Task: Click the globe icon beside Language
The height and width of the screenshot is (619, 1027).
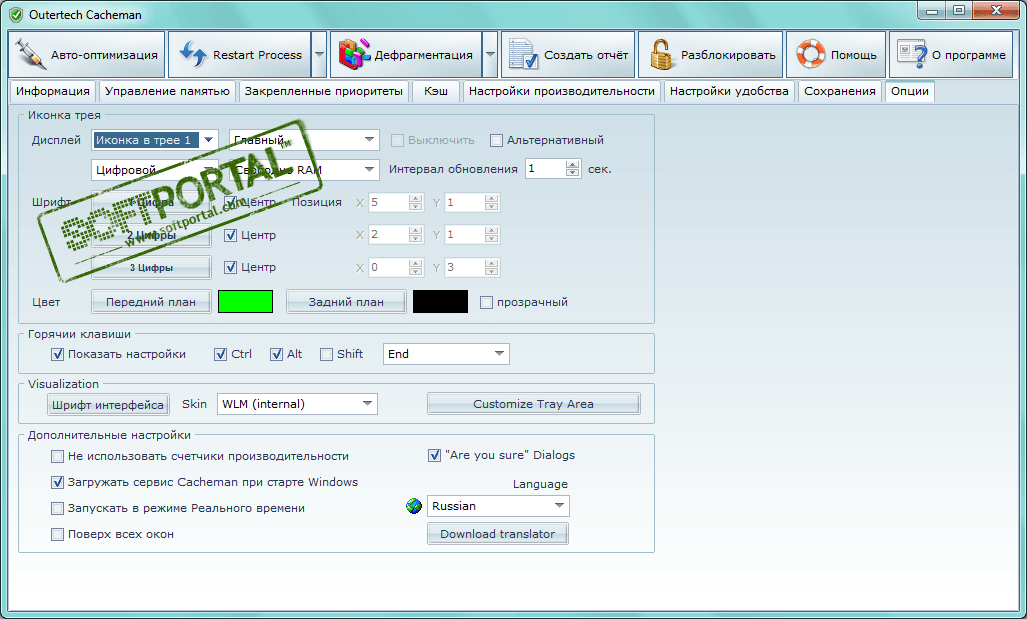Action: (x=414, y=506)
